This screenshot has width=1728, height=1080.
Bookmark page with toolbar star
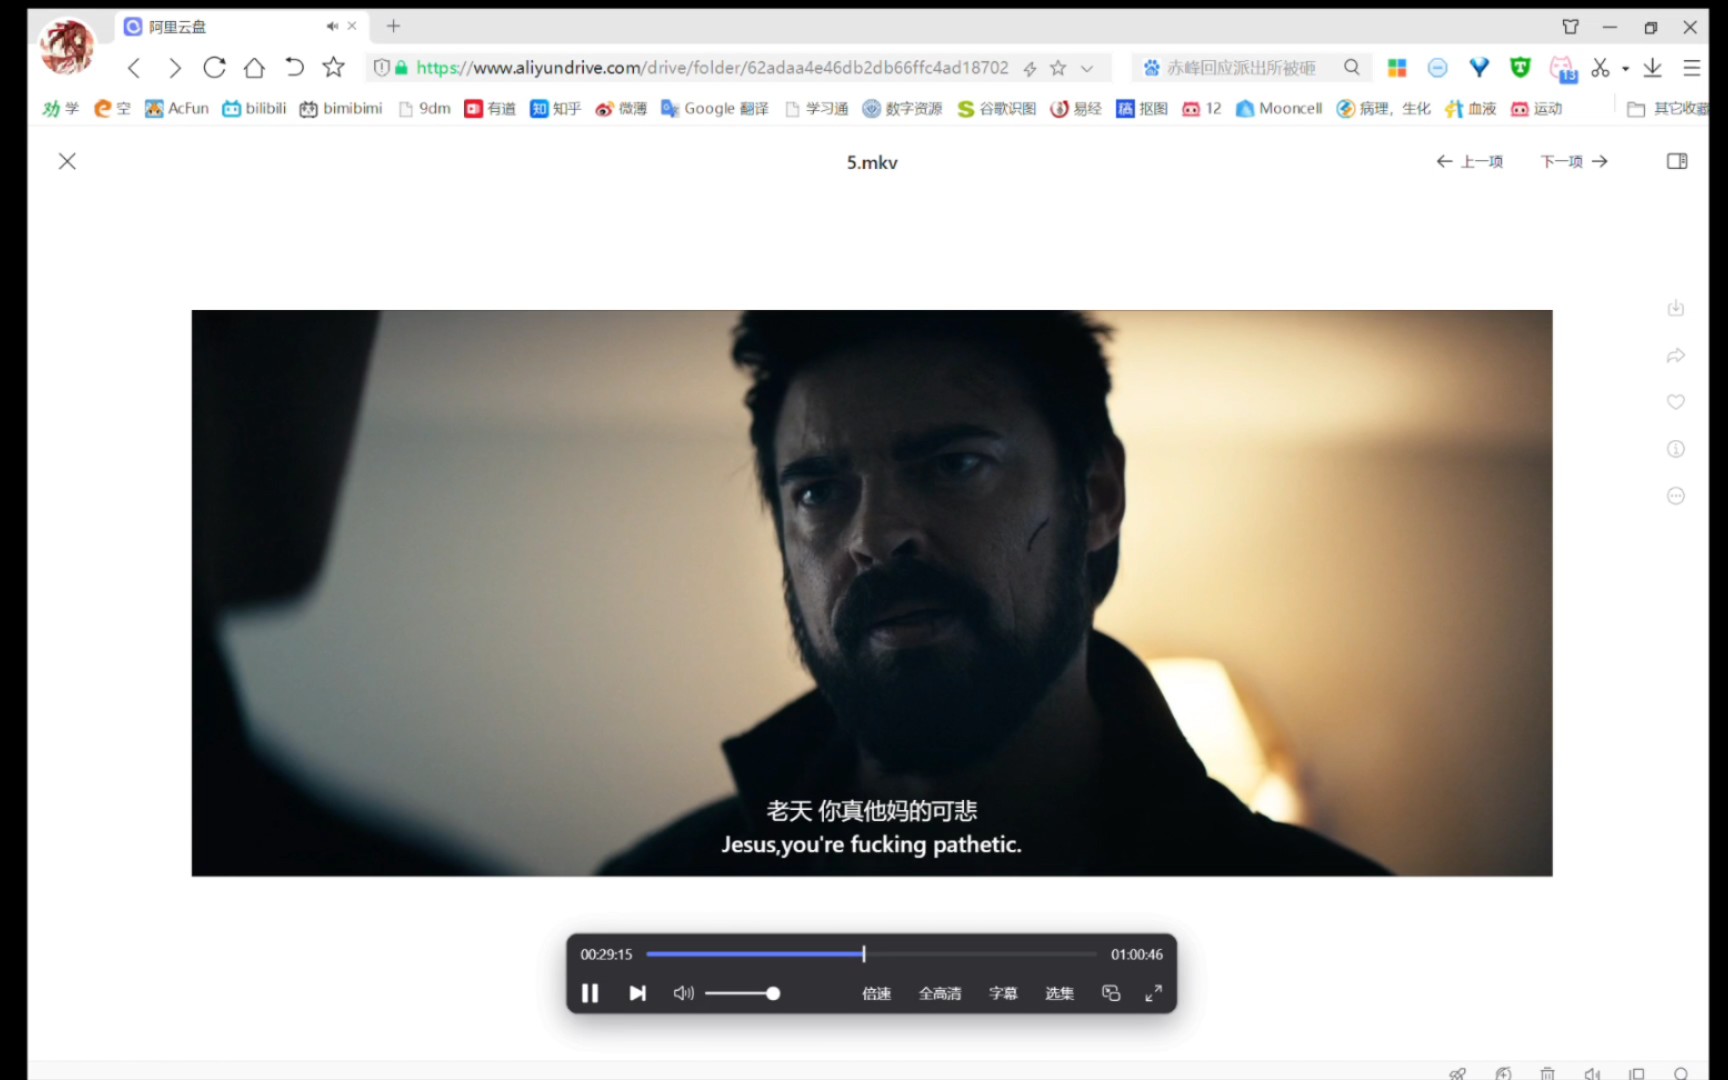point(333,67)
